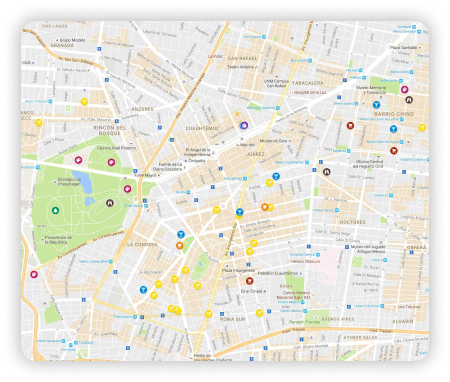Screen dimensions: 450x382
Task: Click the pink marker below Camino Real Polanco
Action: [x=111, y=162]
